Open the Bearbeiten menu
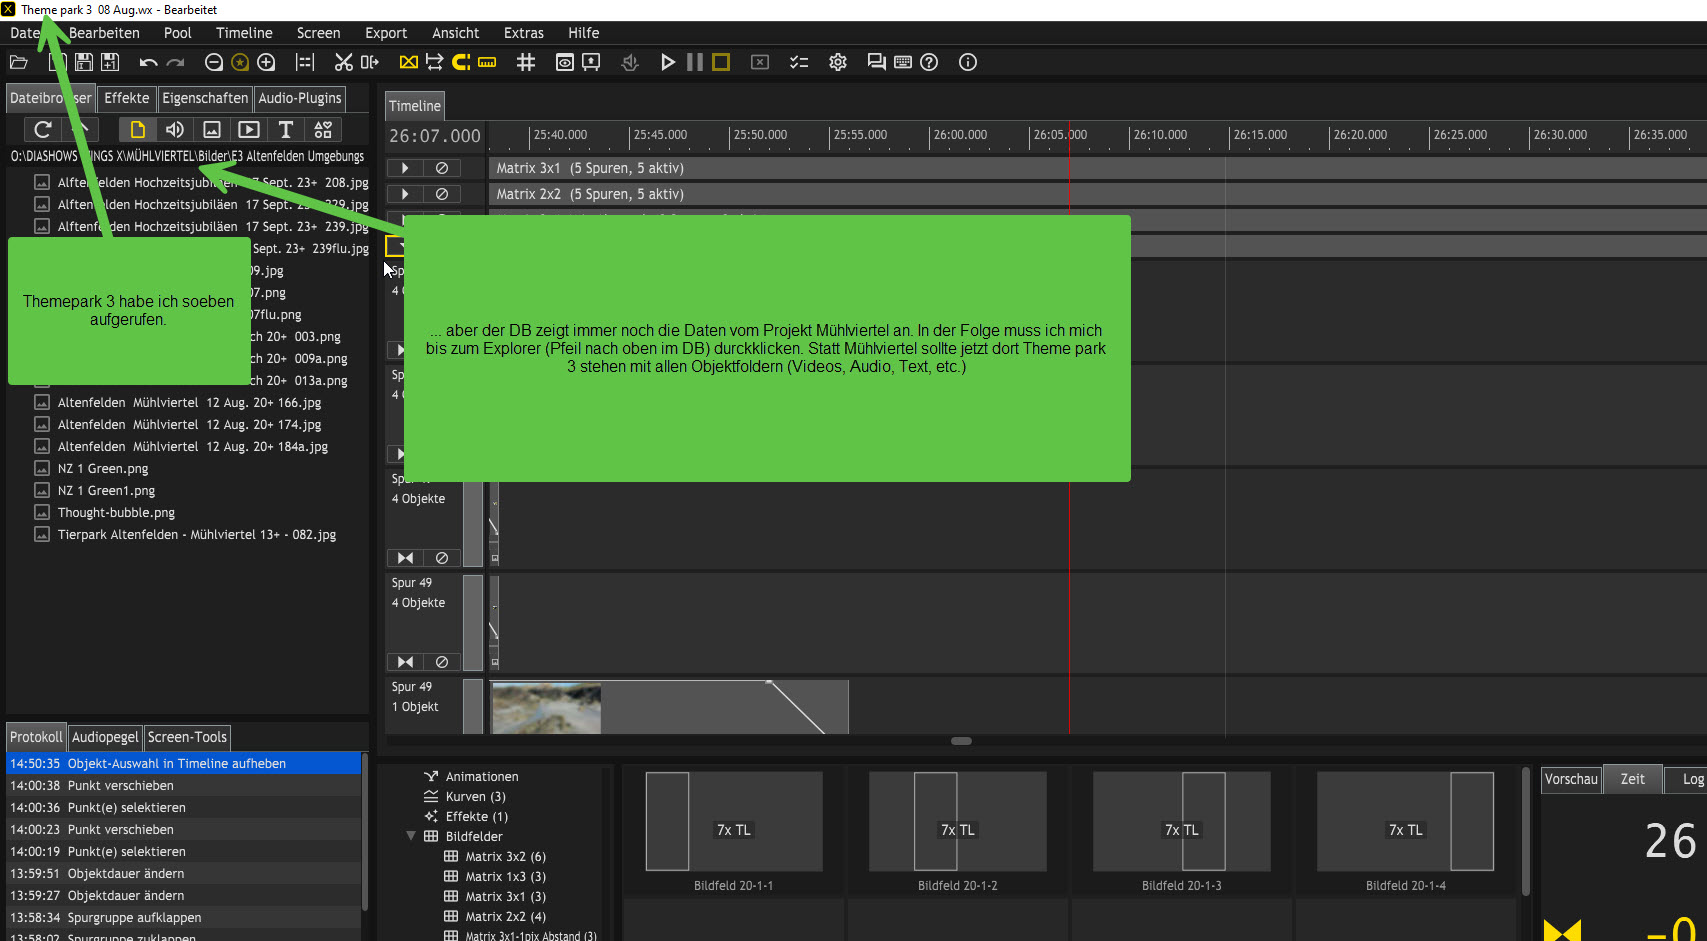1707x941 pixels. coord(104,33)
